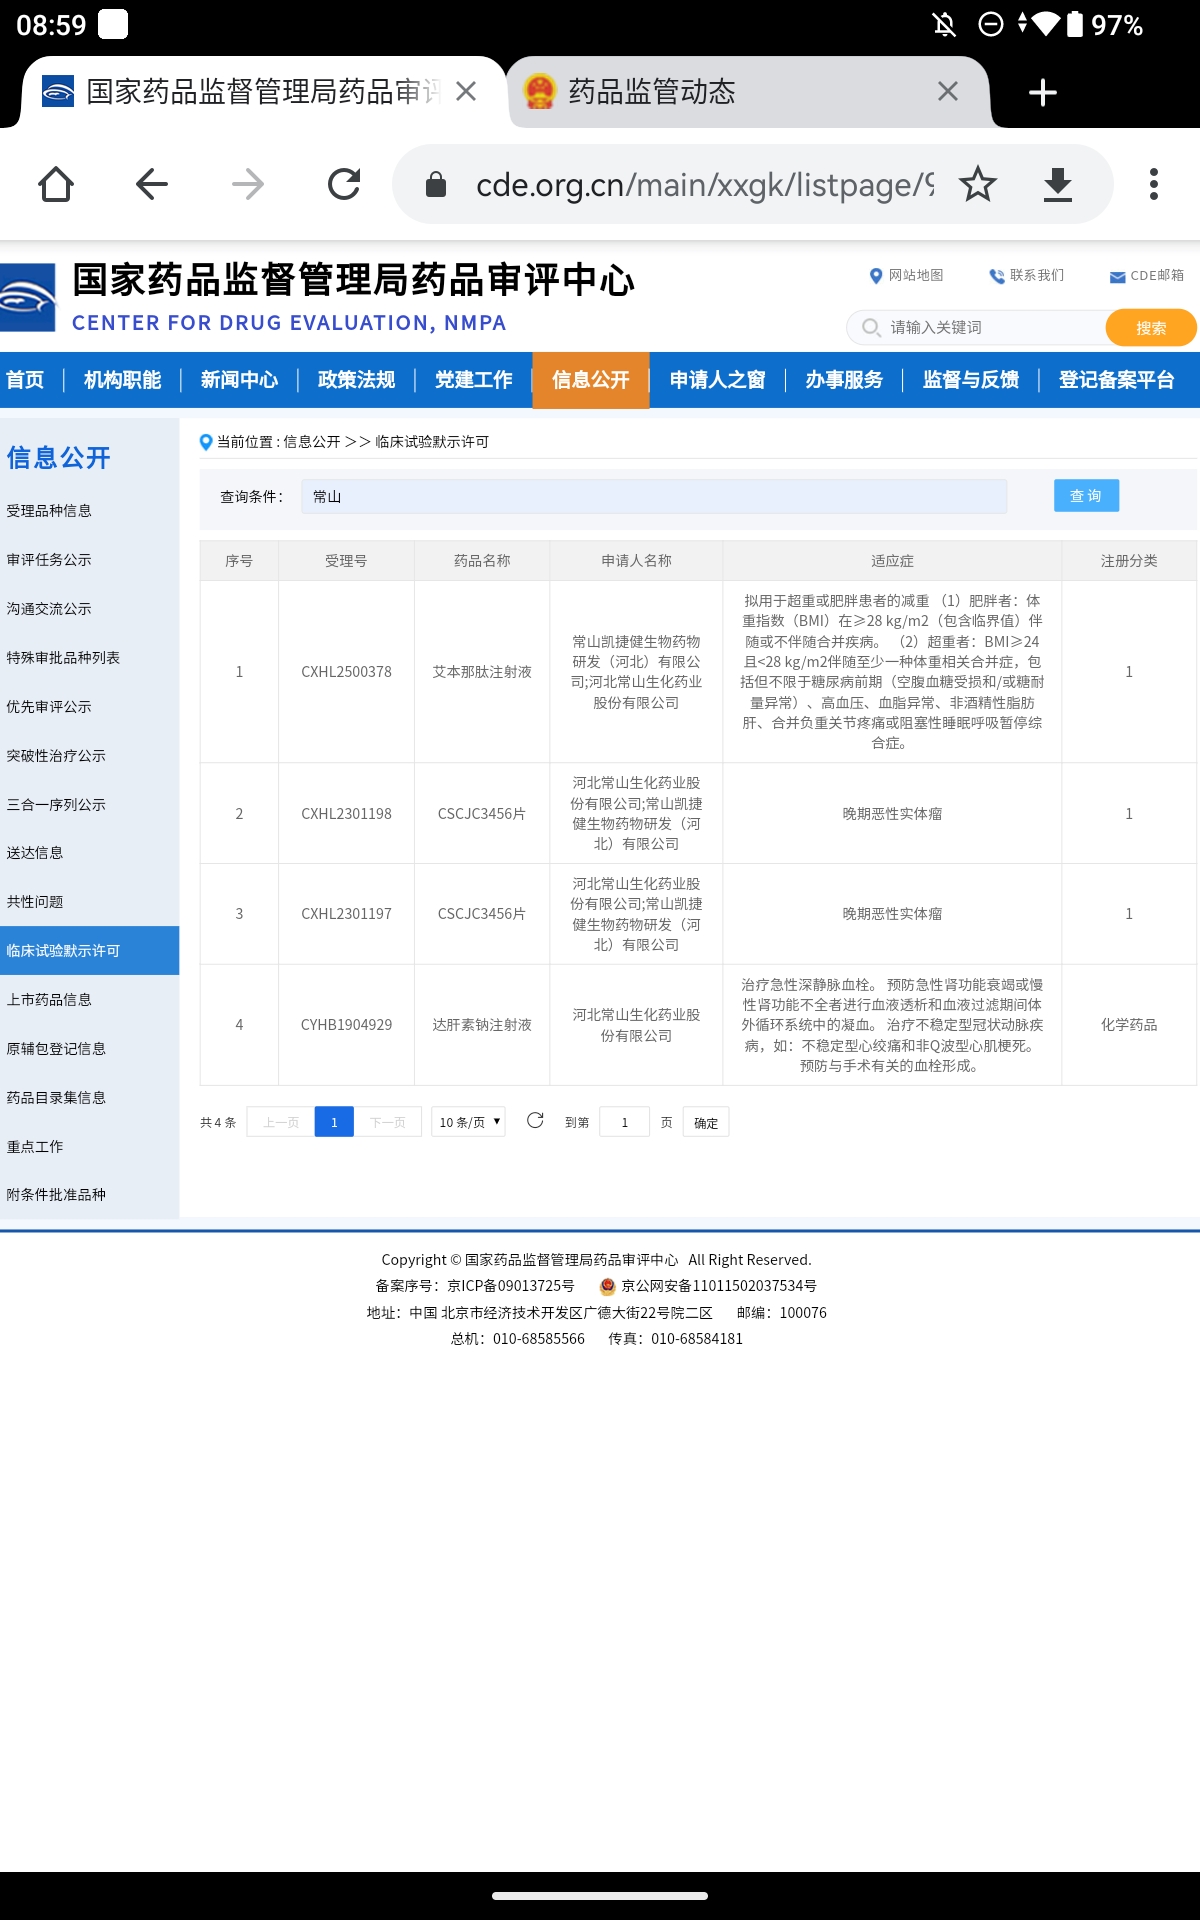
Task: Open 联系我们 link
Action: 1027,275
